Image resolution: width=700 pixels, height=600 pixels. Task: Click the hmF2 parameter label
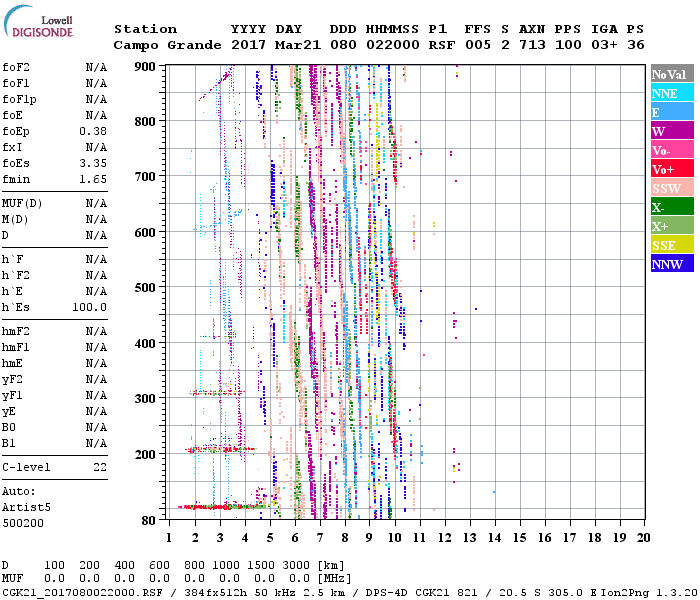pos(16,331)
